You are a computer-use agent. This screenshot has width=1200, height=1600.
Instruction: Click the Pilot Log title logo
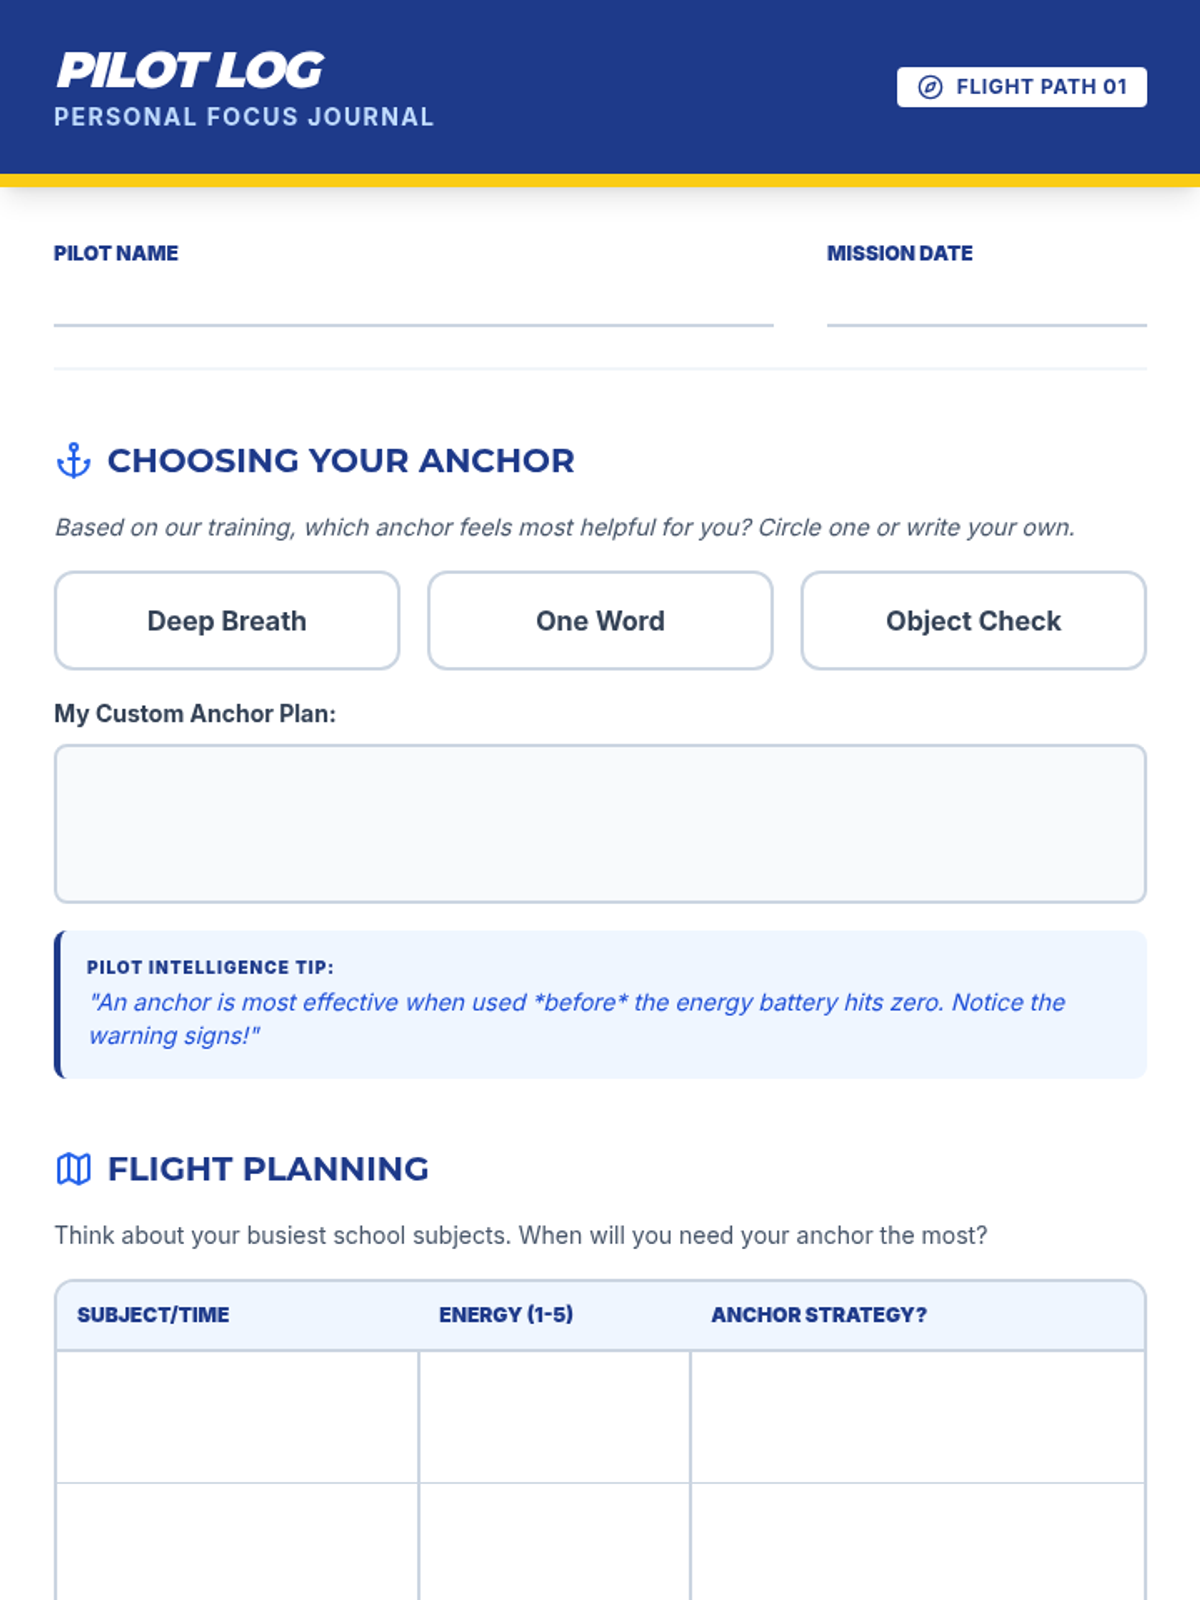point(190,70)
